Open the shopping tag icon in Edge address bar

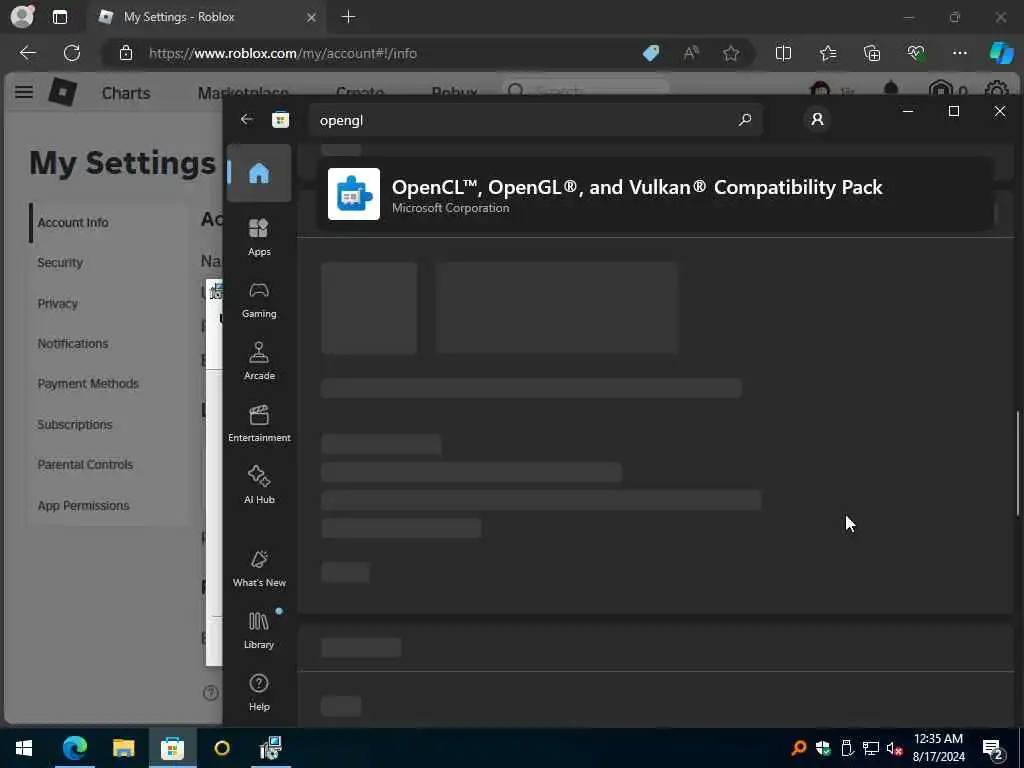(651, 53)
